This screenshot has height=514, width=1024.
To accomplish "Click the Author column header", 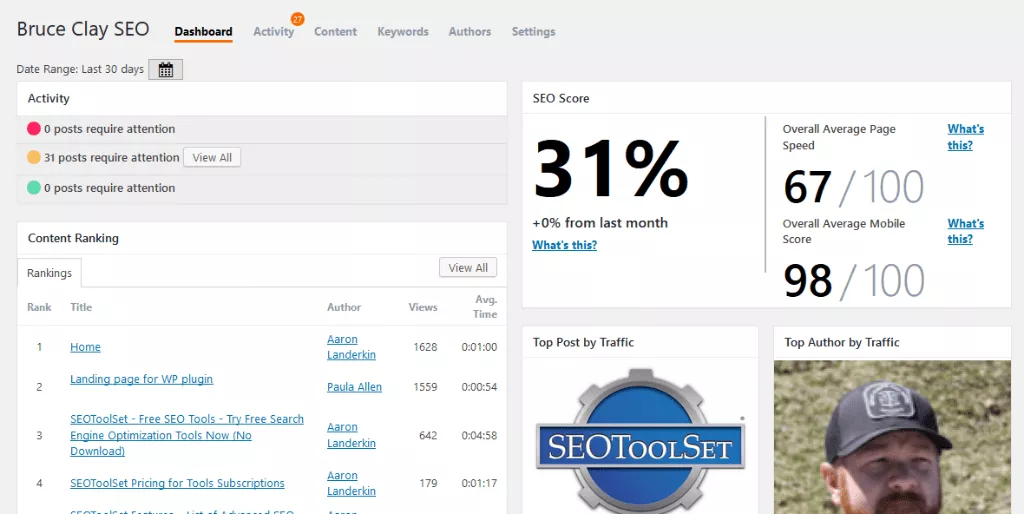I will click(344, 307).
